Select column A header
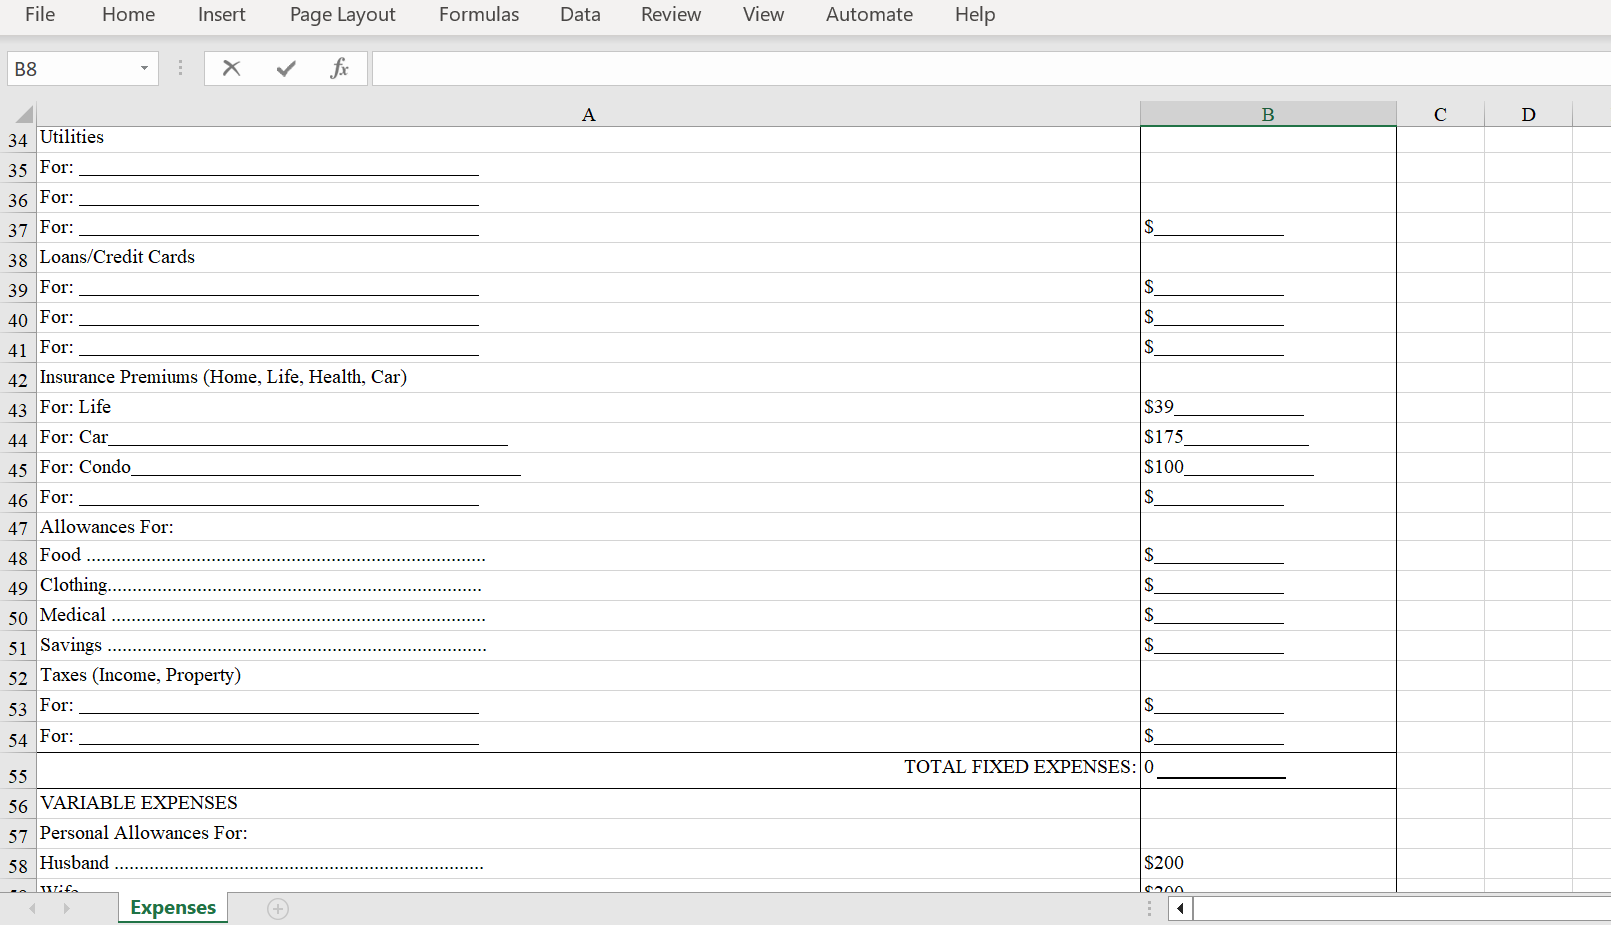Image resolution: width=1611 pixels, height=925 pixels. coord(588,114)
